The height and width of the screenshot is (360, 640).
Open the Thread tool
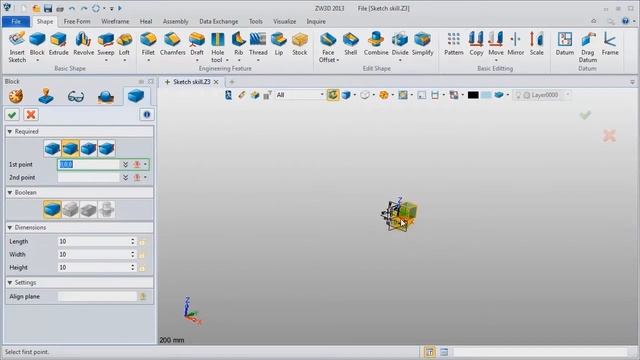tap(258, 43)
